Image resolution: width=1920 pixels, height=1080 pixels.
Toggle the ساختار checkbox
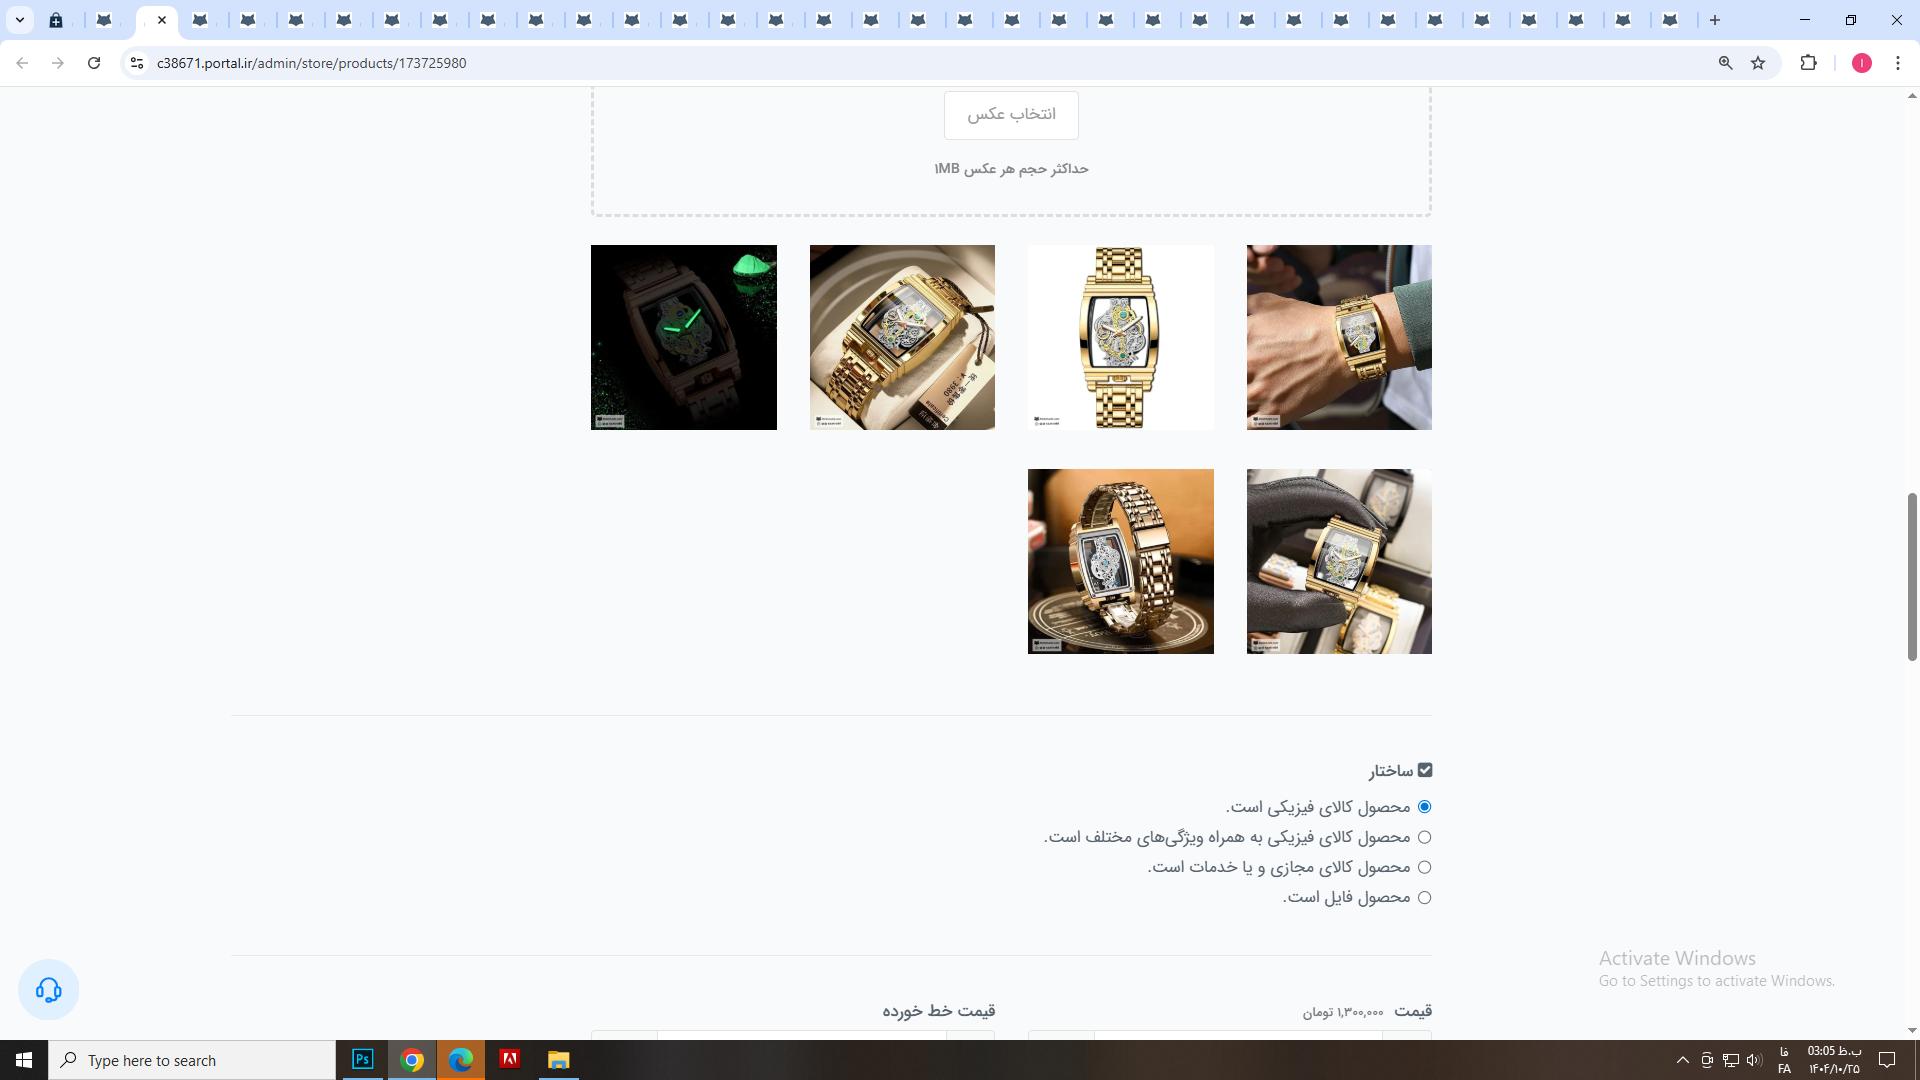[x=1425, y=770]
